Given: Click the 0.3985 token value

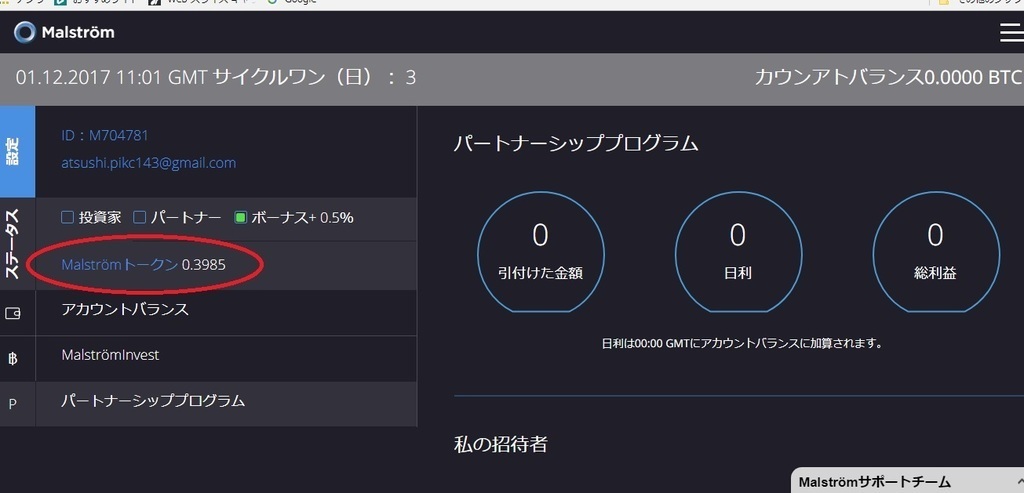Looking at the screenshot, I should pyautogui.click(x=204, y=264).
